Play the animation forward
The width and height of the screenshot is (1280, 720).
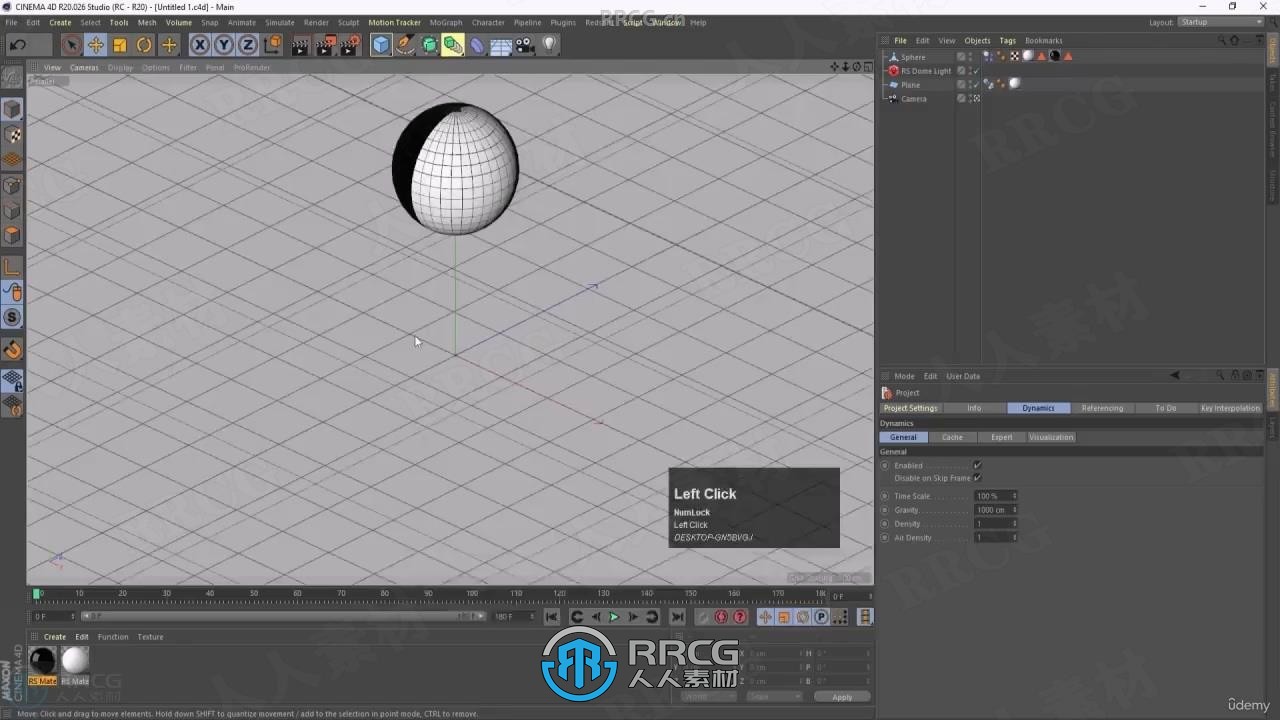click(614, 617)
